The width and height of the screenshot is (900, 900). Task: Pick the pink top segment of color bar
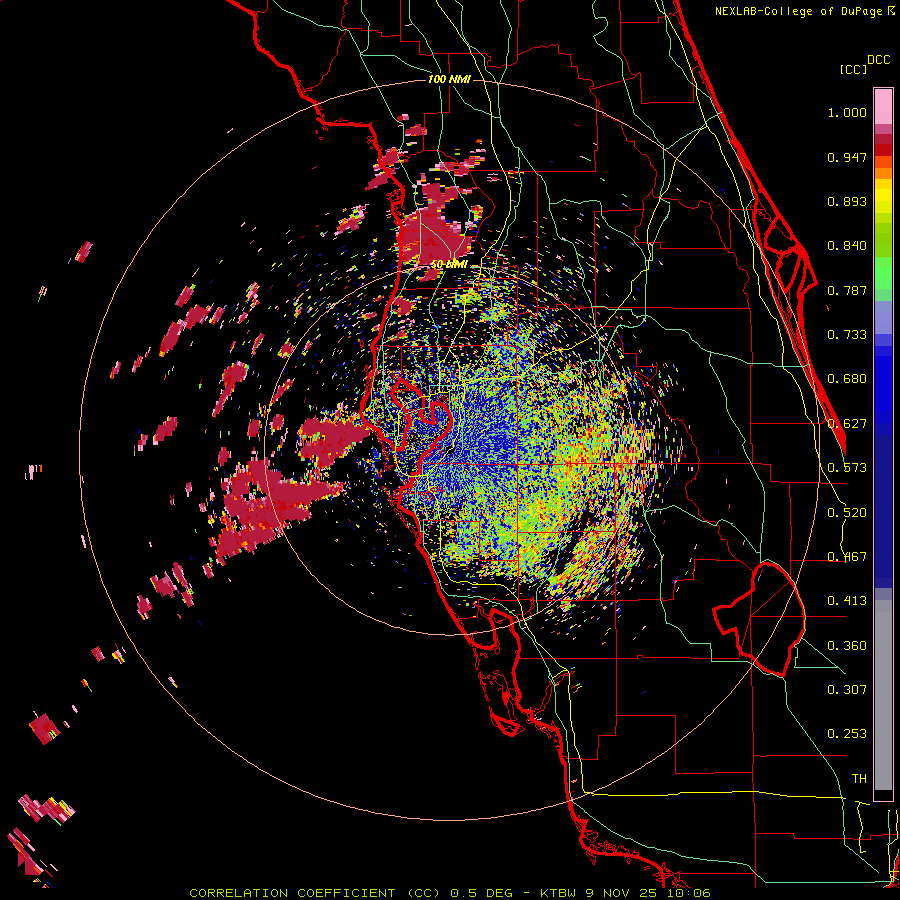(883, 106)
